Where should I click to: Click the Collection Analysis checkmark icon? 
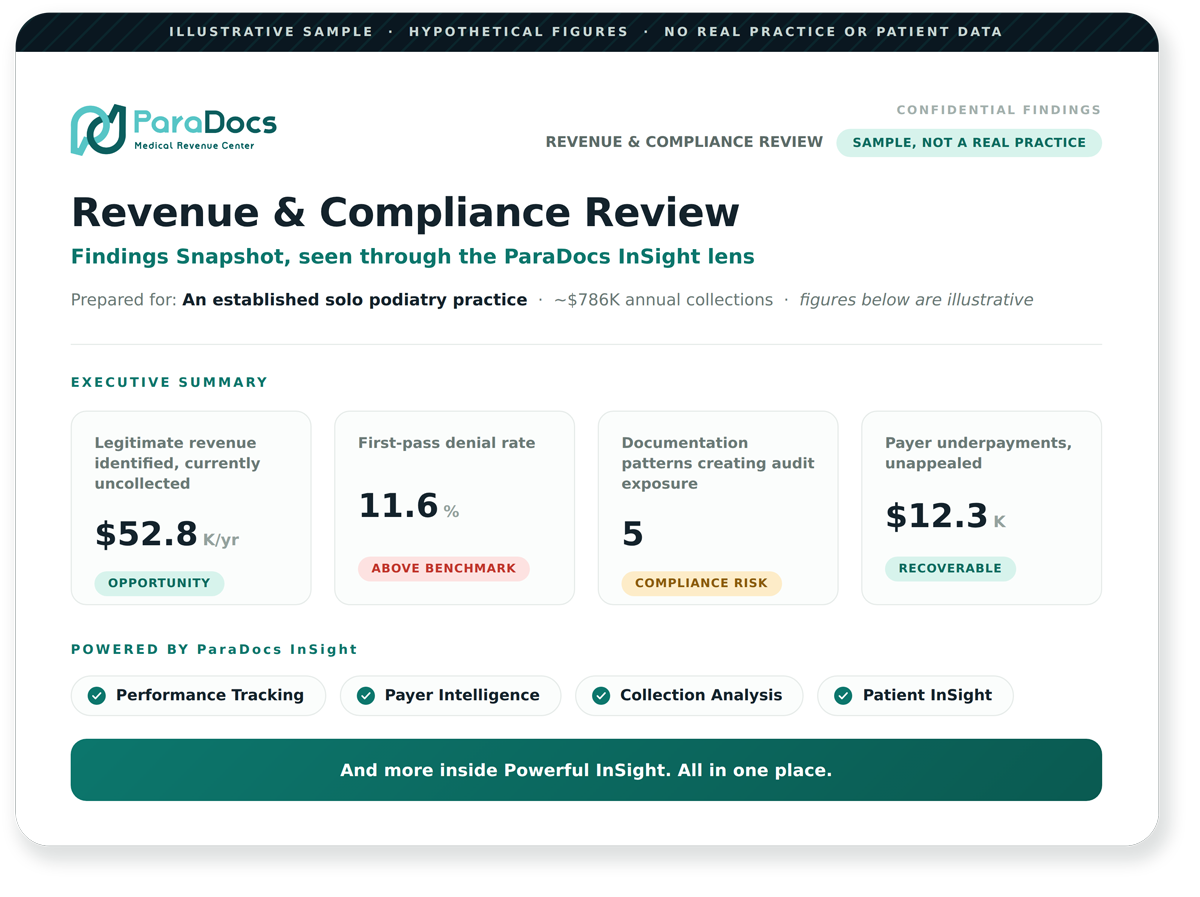coord(601,696)
